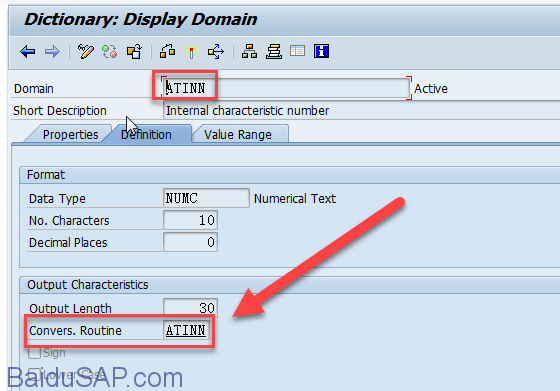Click the forward arrow icon
The width and height of the screenshot is (560, 391).
point(52,52)
